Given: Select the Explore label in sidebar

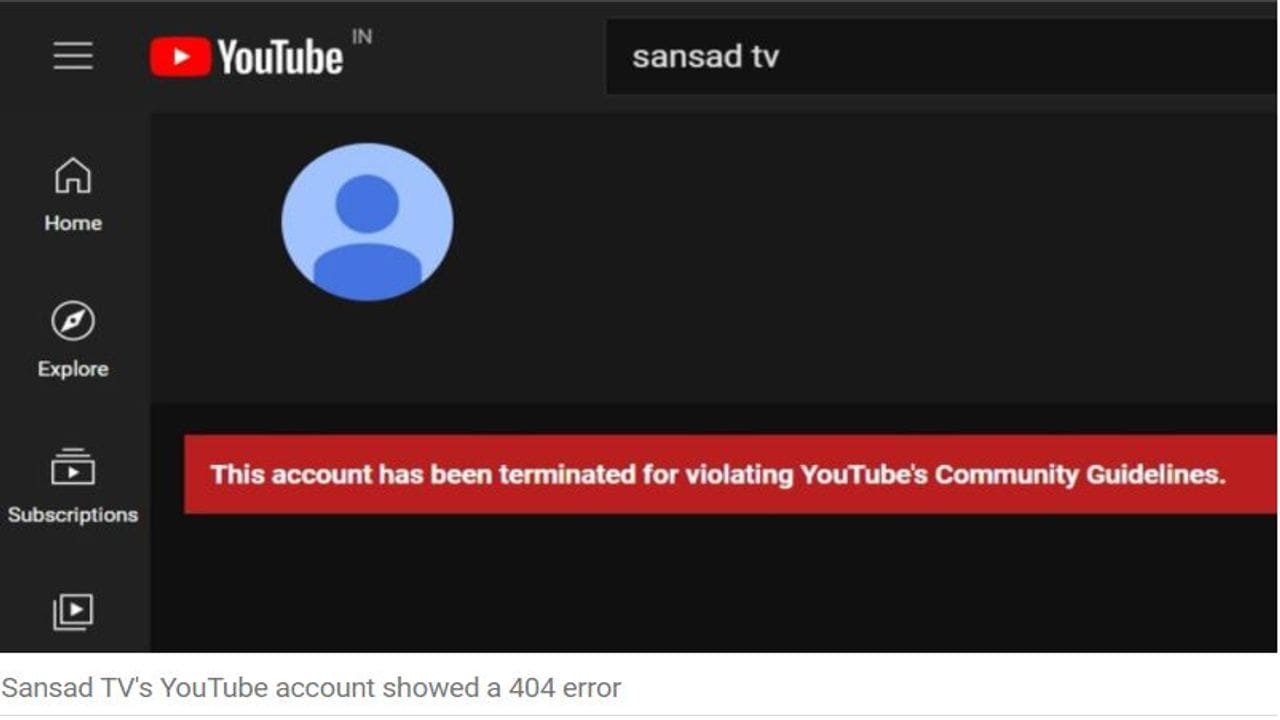Looking at the screenshot, I should click(73, 369).
